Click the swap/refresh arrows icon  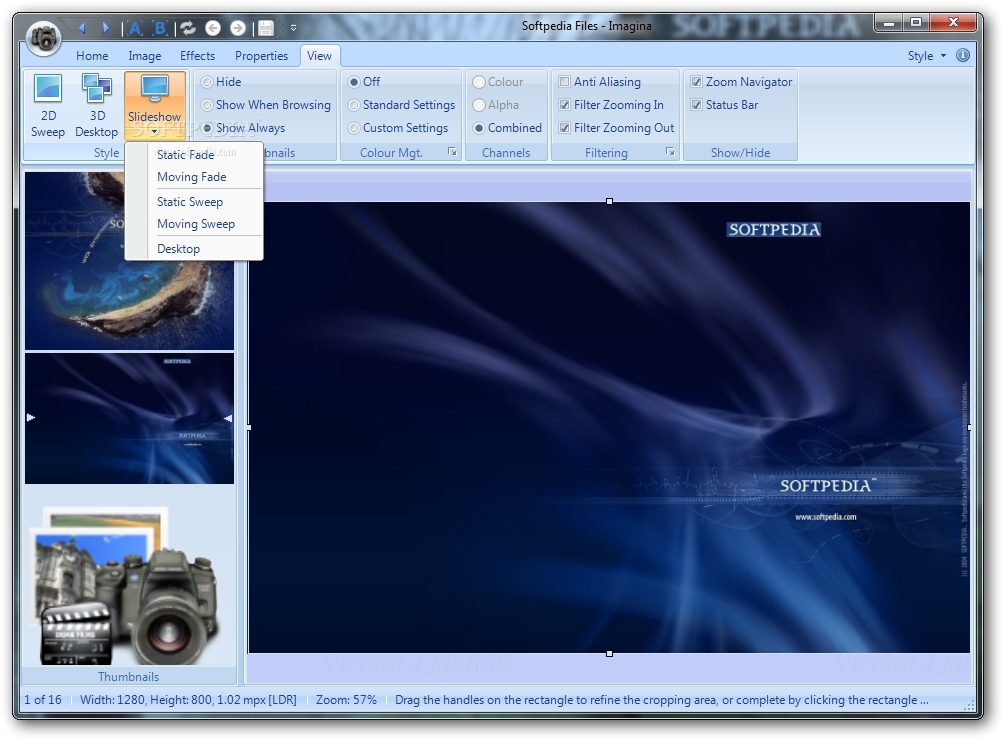188,28
